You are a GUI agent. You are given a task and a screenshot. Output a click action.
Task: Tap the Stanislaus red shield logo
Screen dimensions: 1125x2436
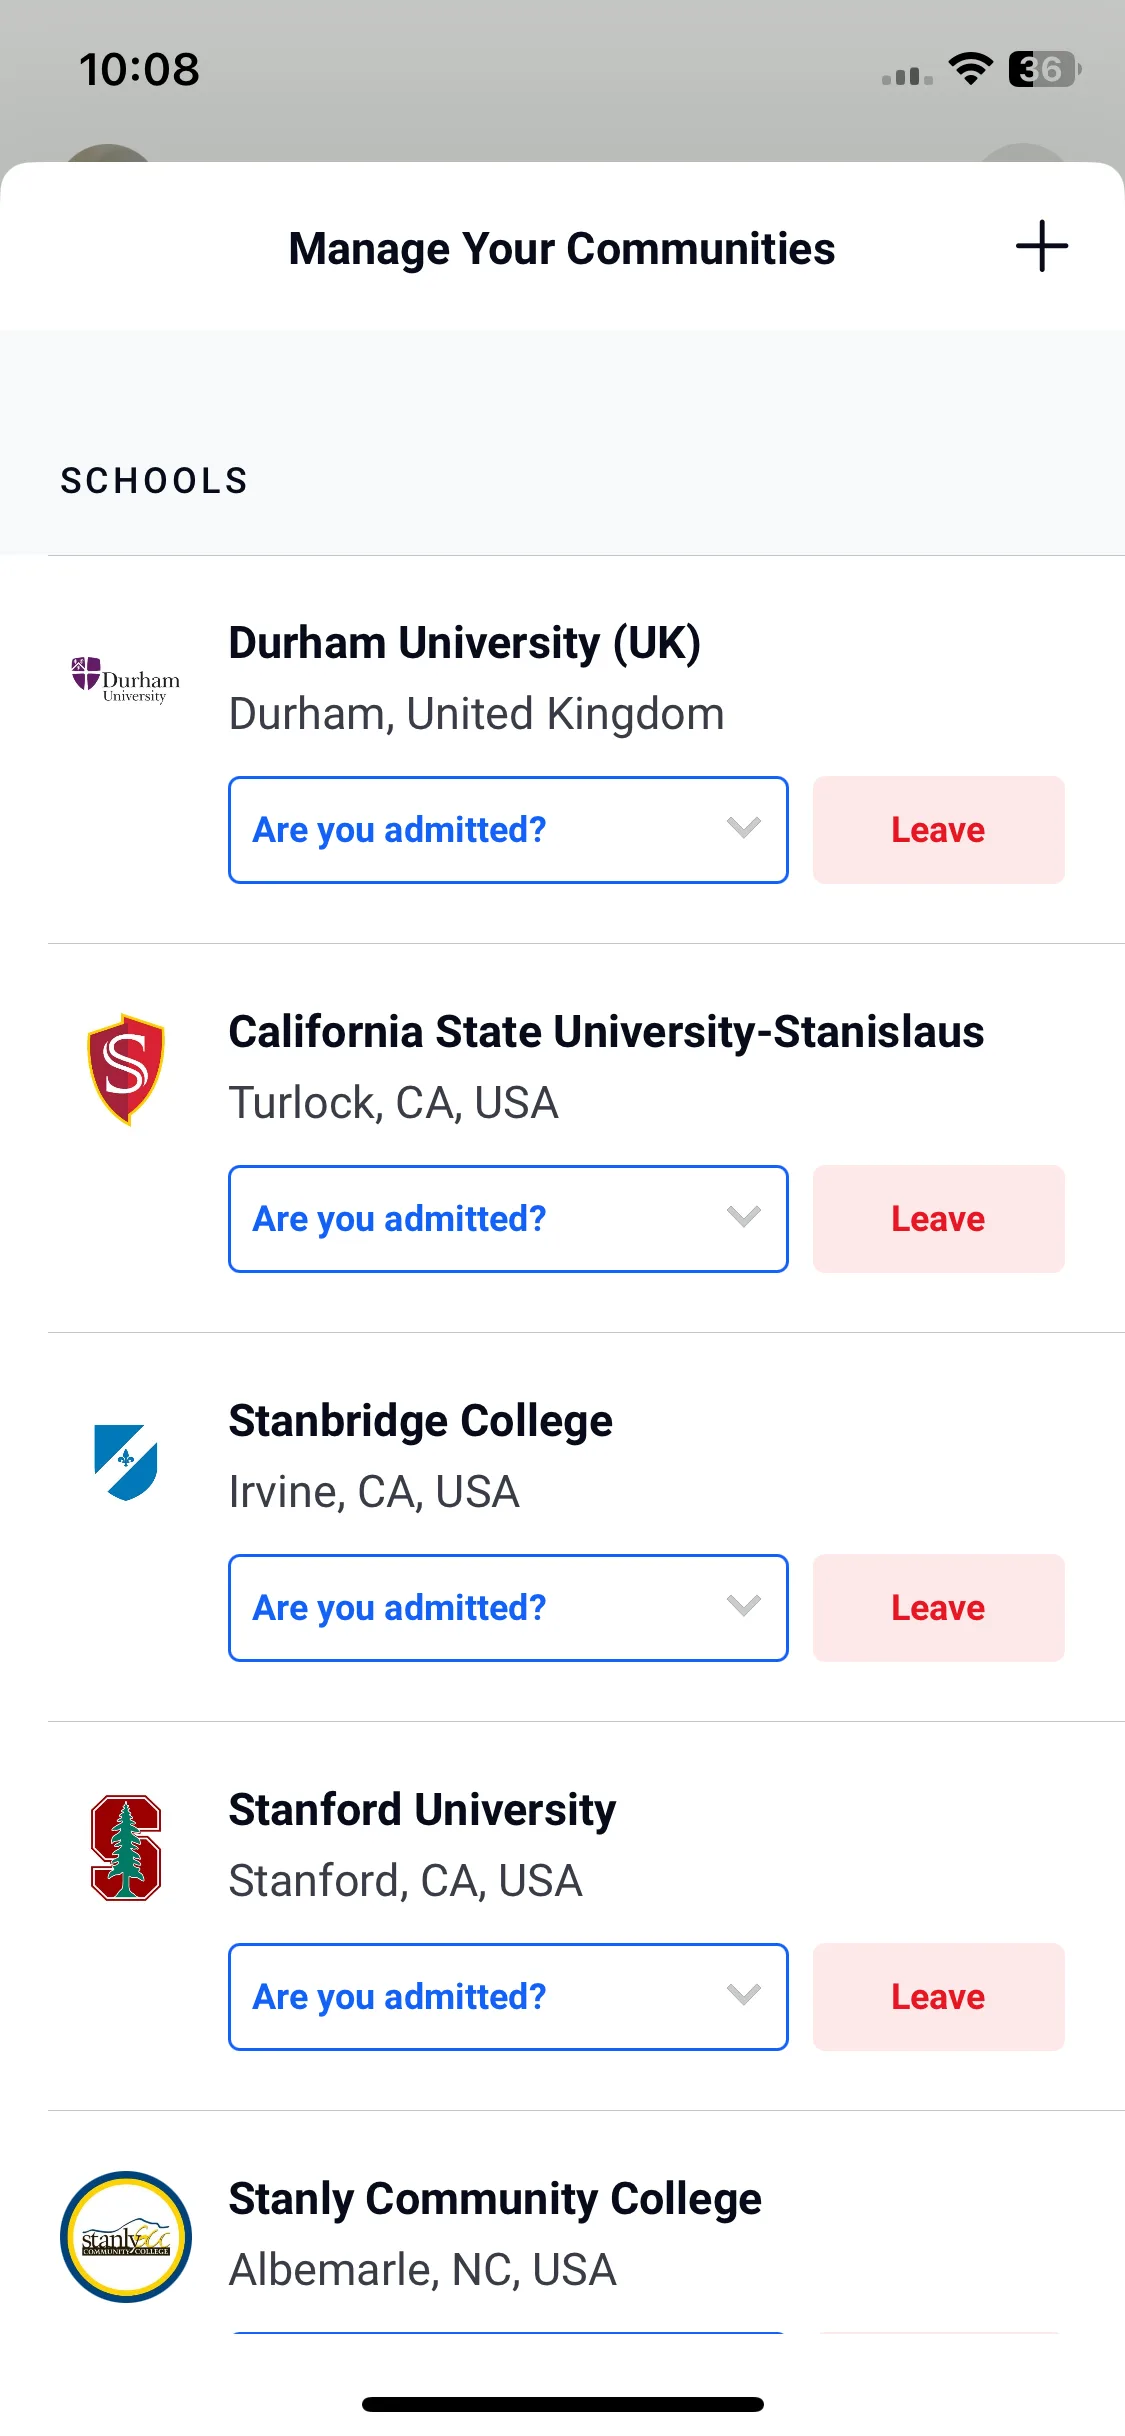click(x=126, y=1069)
